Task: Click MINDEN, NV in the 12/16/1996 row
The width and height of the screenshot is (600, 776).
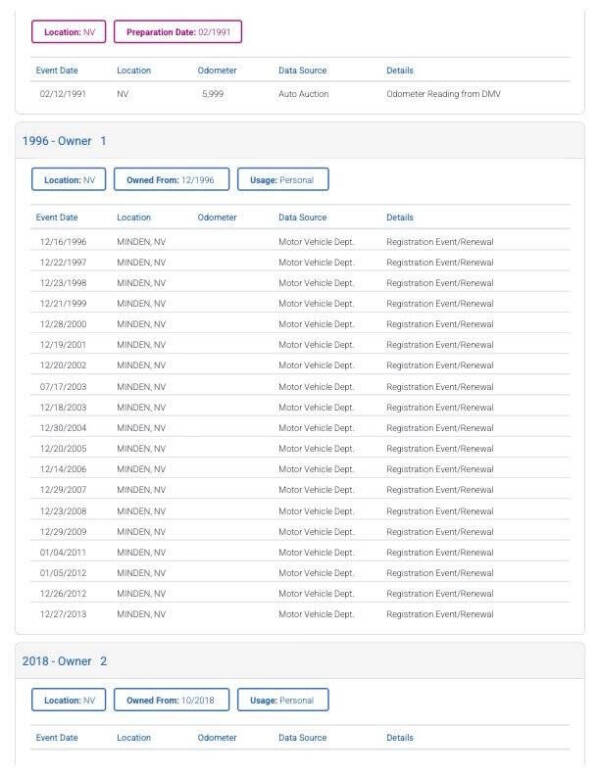Action: point(141,242)
